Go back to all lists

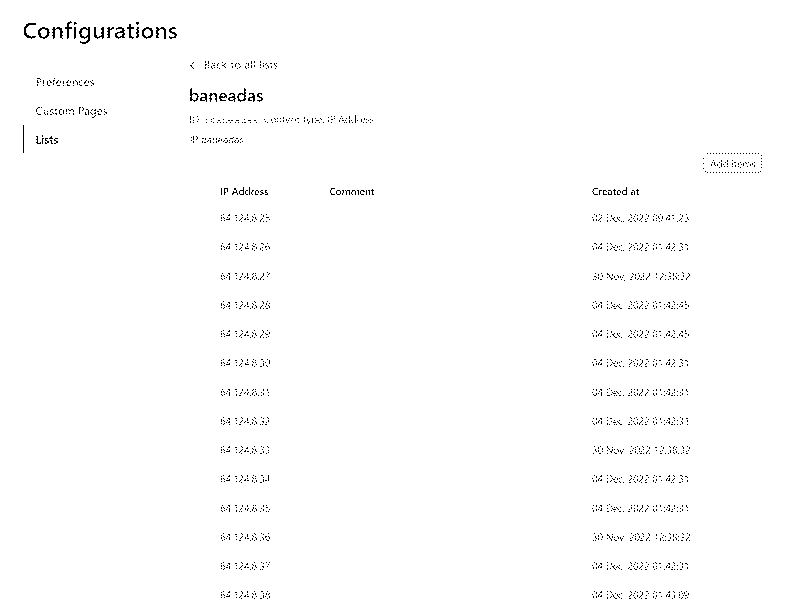click(x=240, y=65)
